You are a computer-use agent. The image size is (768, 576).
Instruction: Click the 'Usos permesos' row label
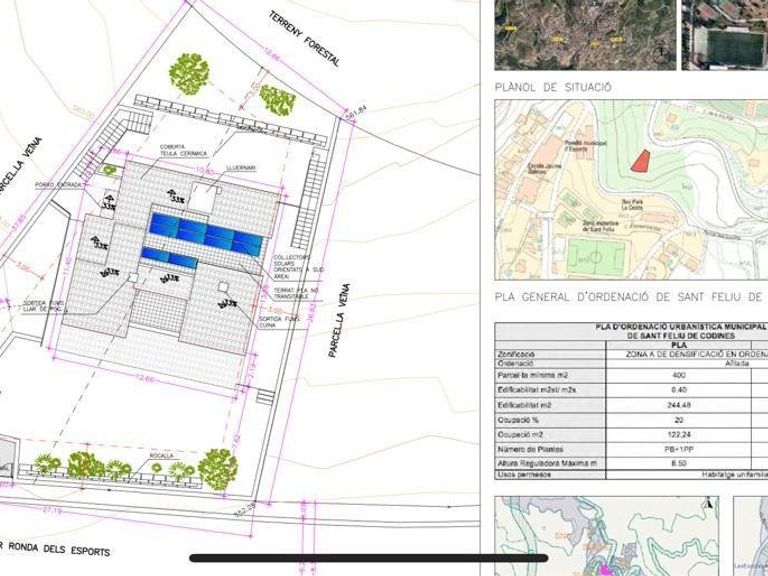(524, 475)
